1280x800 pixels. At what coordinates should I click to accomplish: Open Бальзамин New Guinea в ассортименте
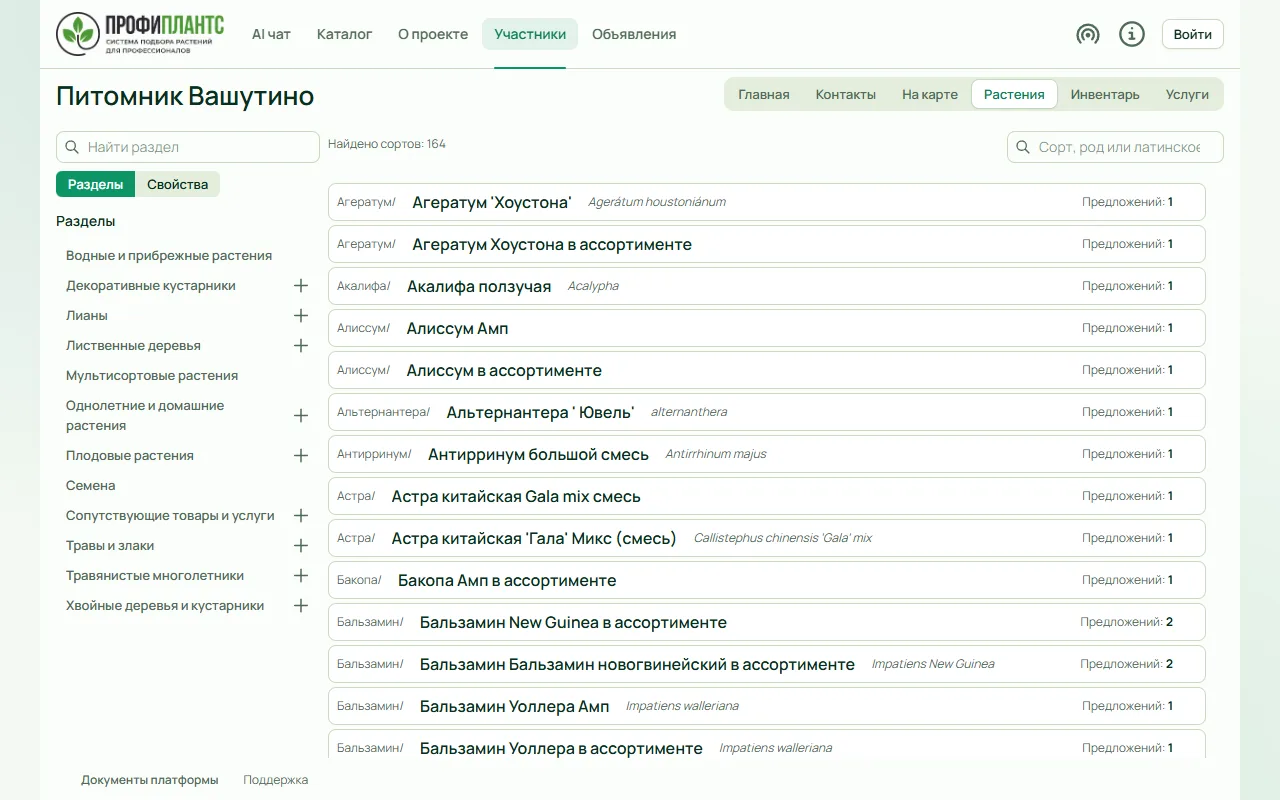(767, 622)
